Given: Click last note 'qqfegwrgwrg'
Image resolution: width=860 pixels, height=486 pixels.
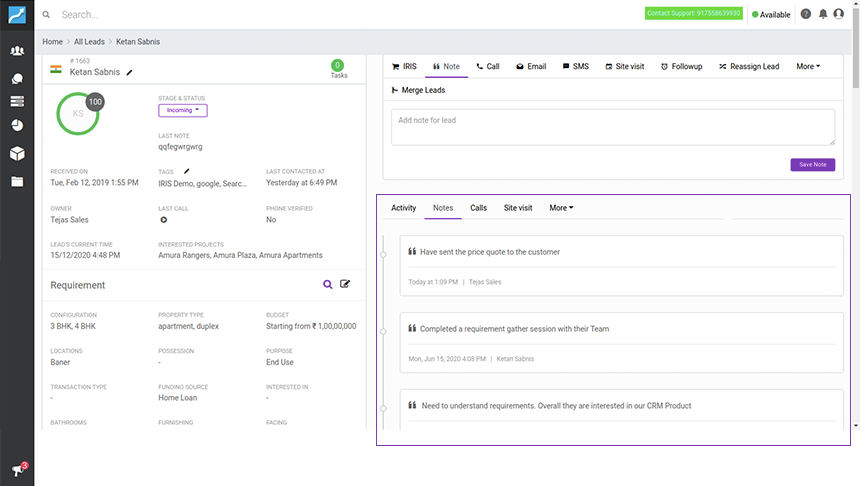Looking at the screenshot, I should (180, 147).
